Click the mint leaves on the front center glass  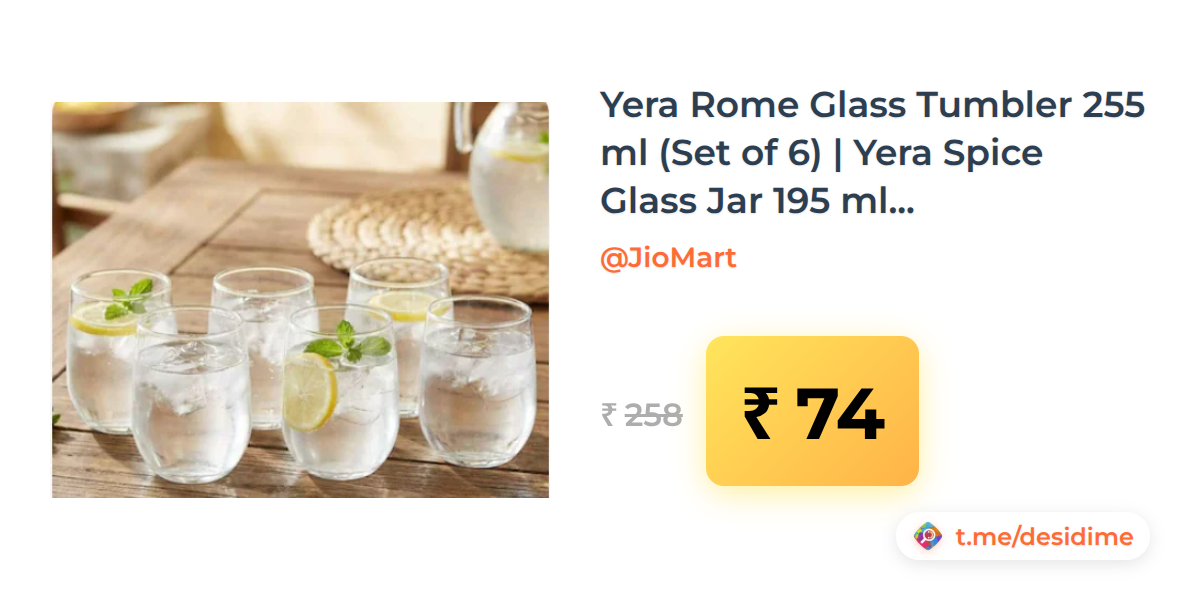(348, 343)
